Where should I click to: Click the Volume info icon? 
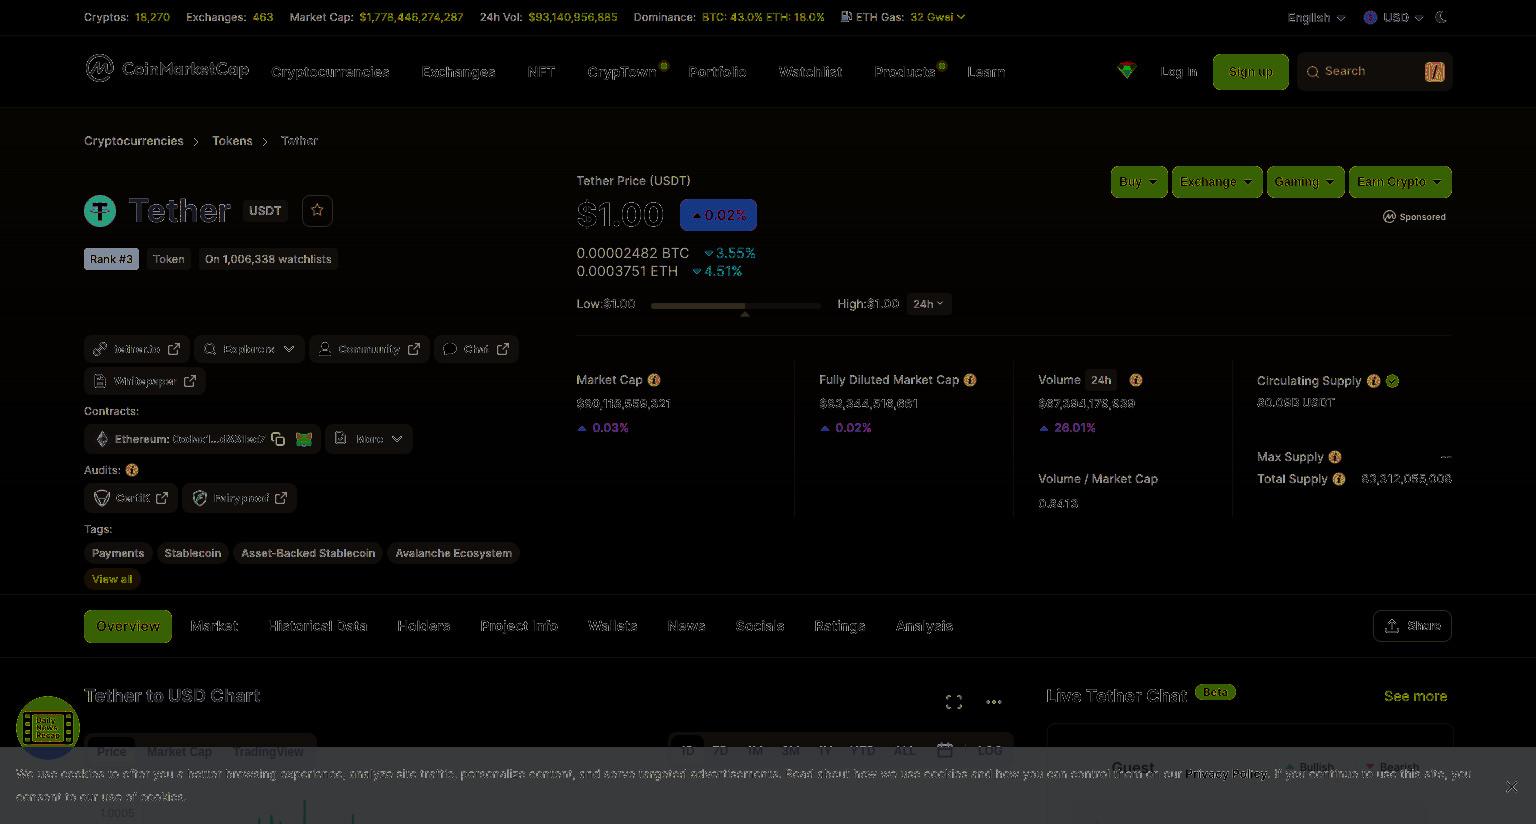[x=1136, y=380]
